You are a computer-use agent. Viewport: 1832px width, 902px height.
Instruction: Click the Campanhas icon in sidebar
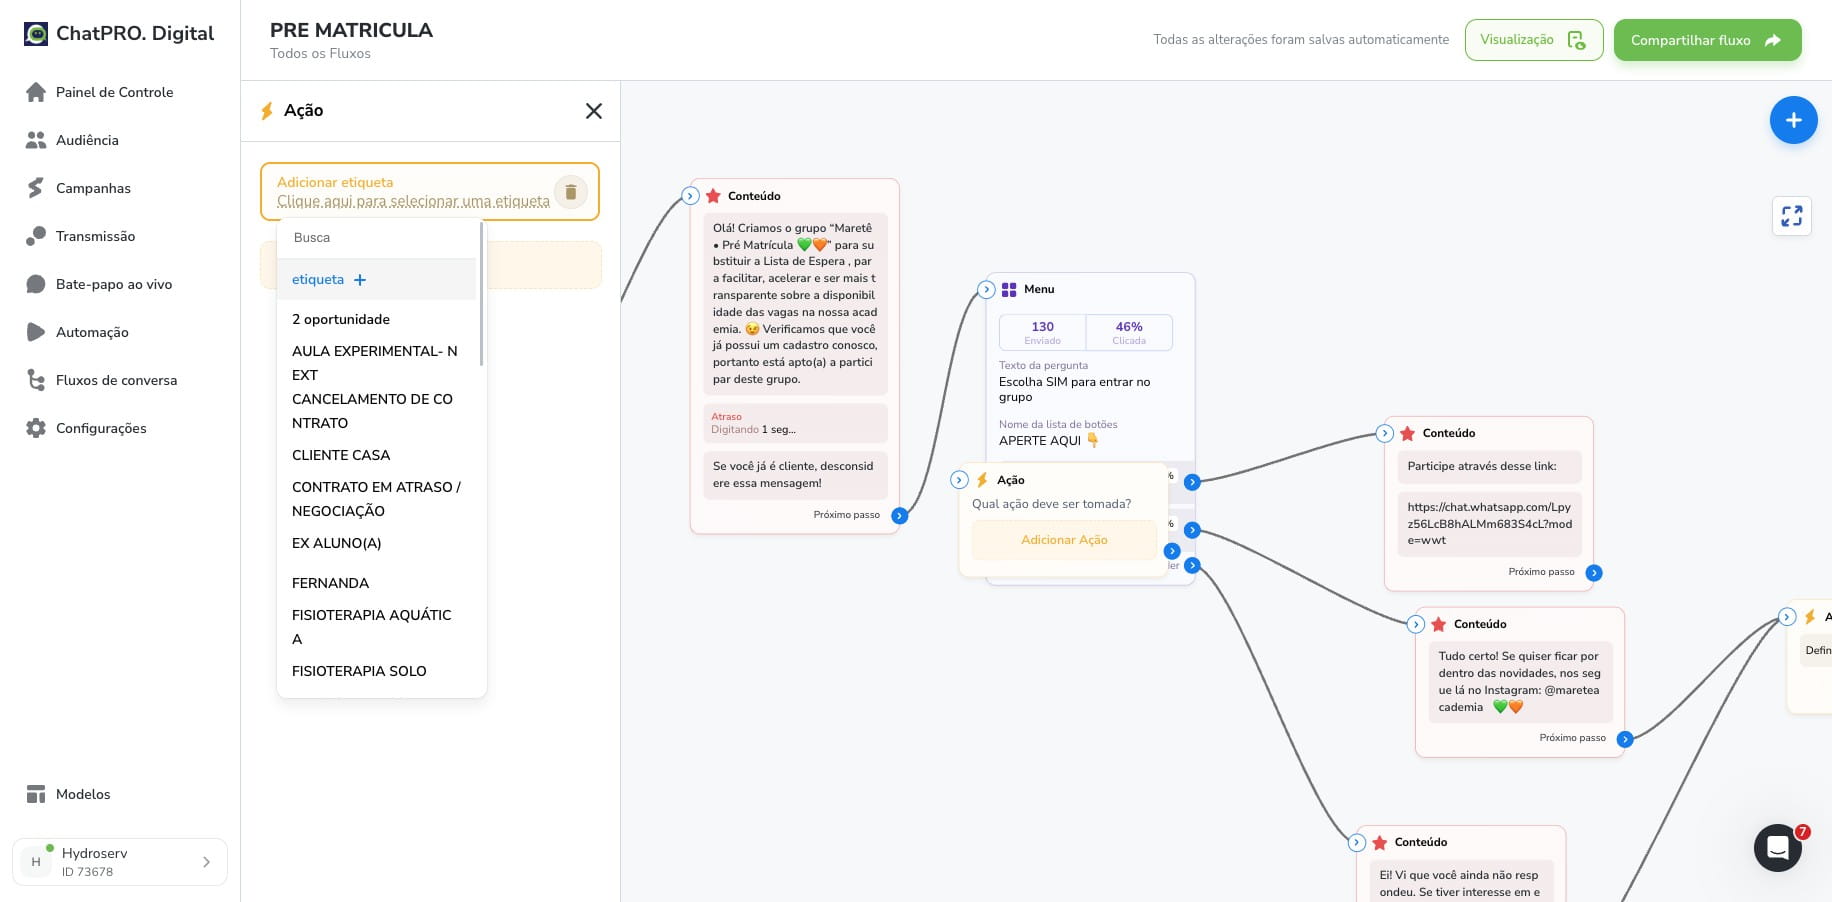[x=36, y=188]
